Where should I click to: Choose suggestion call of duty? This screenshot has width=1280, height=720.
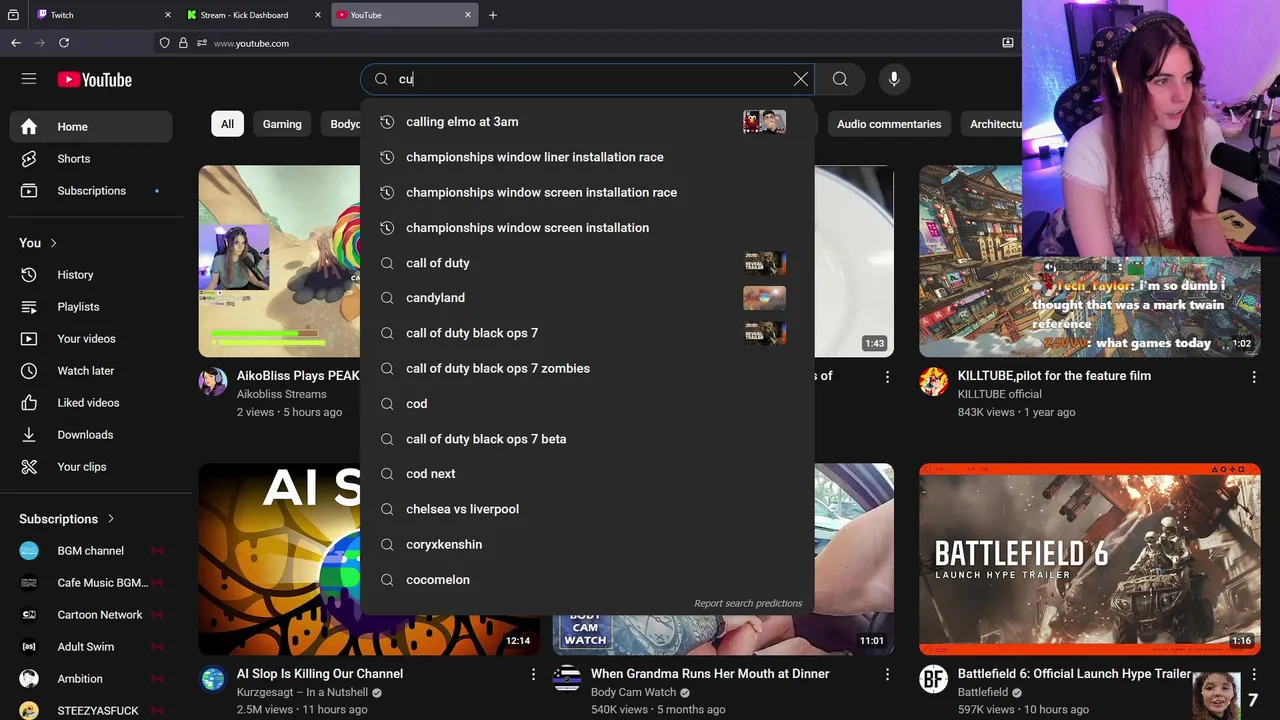(587, 263)
